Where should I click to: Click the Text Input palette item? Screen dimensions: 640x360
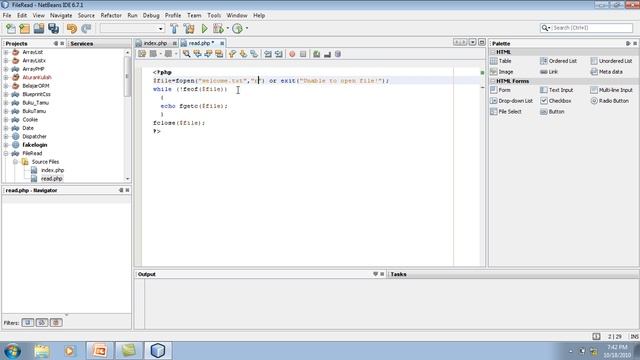pos(557,90)
